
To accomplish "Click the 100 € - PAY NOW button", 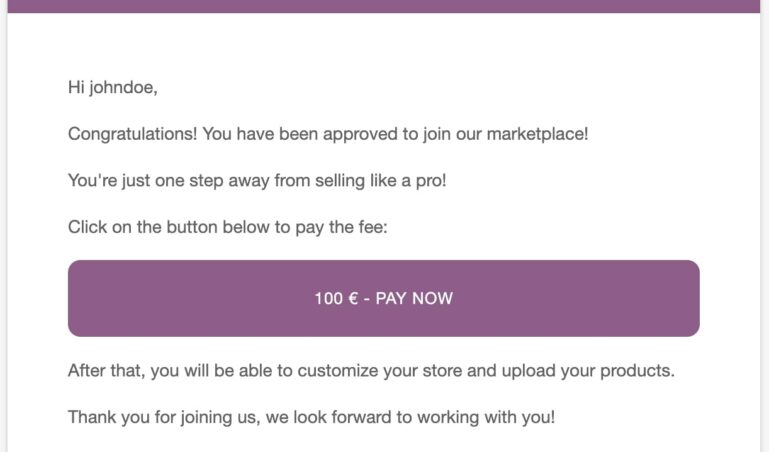I will click(383, 298).
